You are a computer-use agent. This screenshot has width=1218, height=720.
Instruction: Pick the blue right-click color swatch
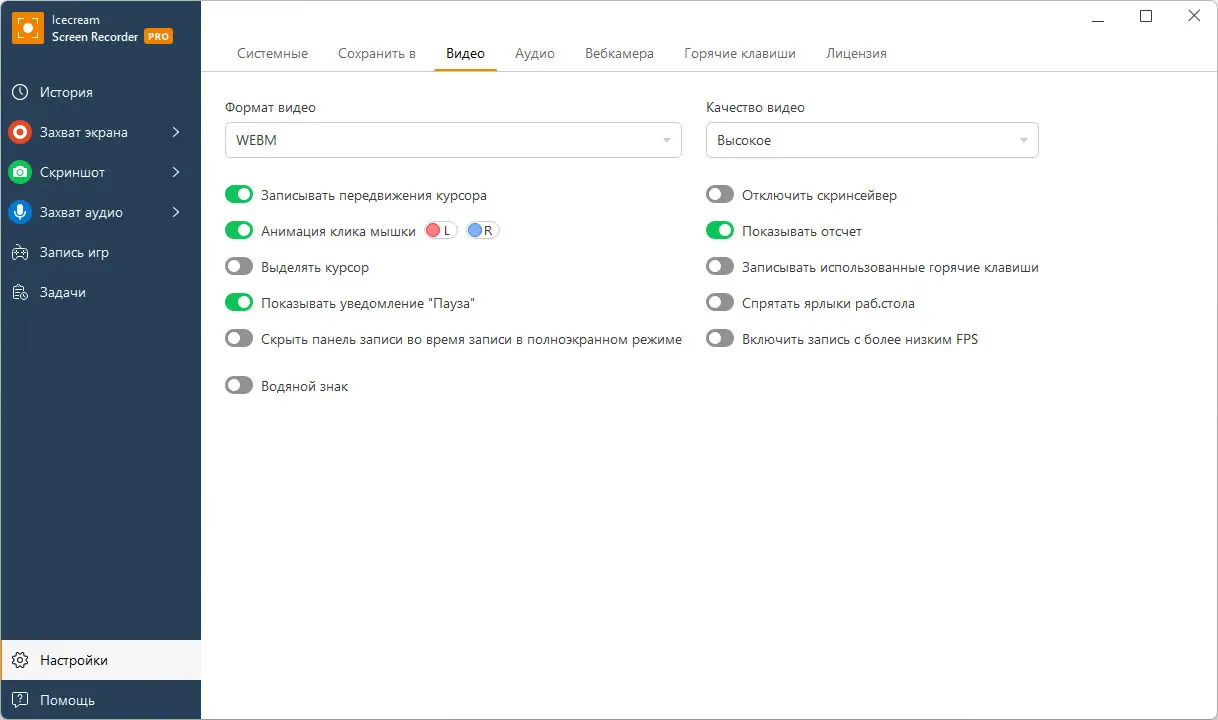pos(475,231)
